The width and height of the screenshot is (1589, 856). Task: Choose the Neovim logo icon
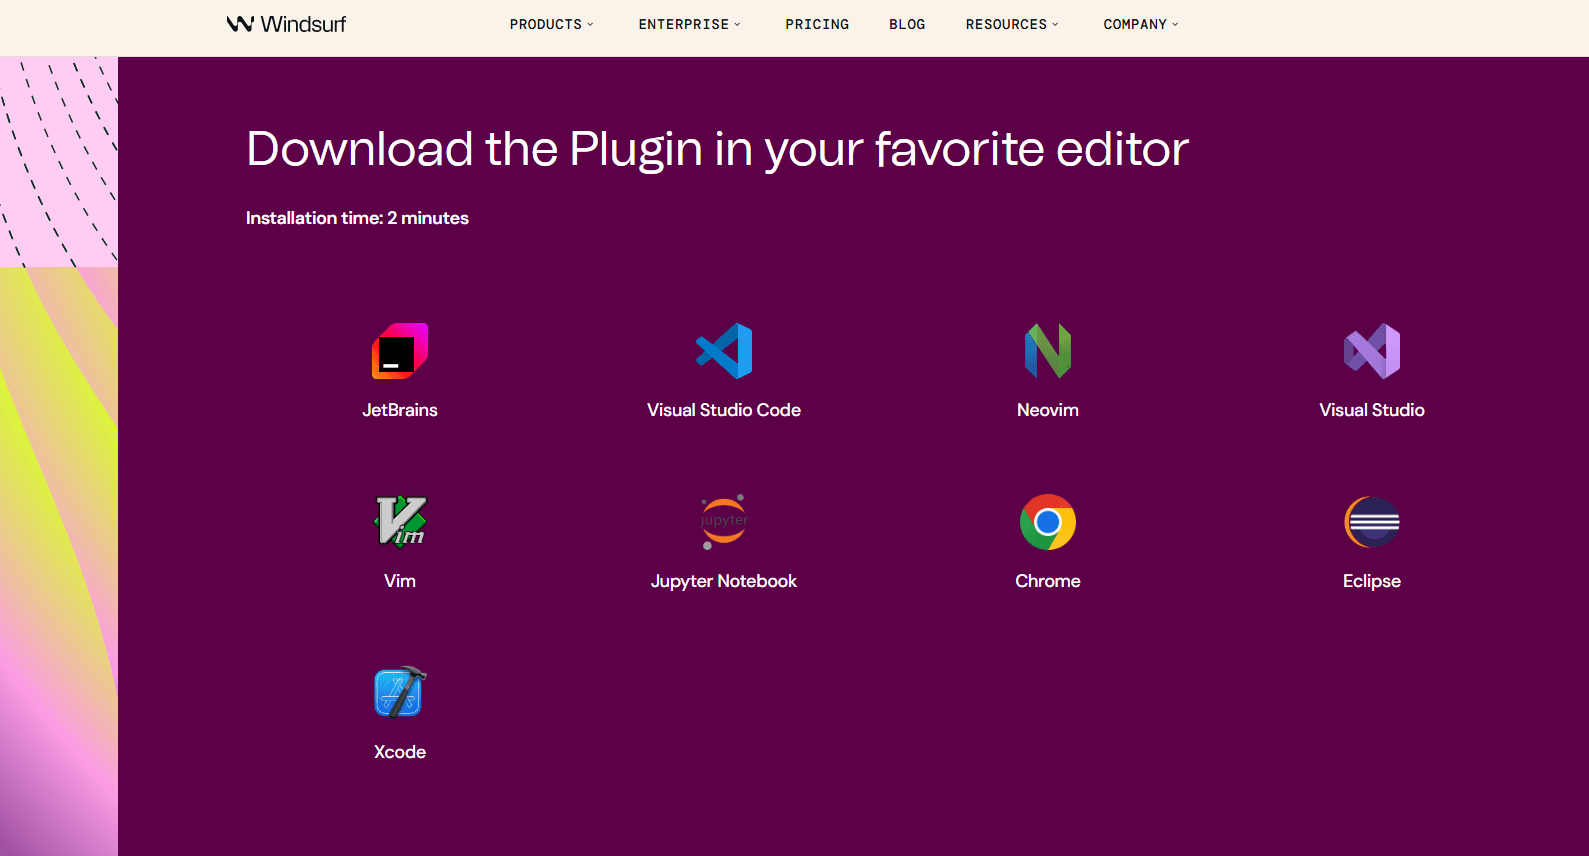pos(1048,351)
